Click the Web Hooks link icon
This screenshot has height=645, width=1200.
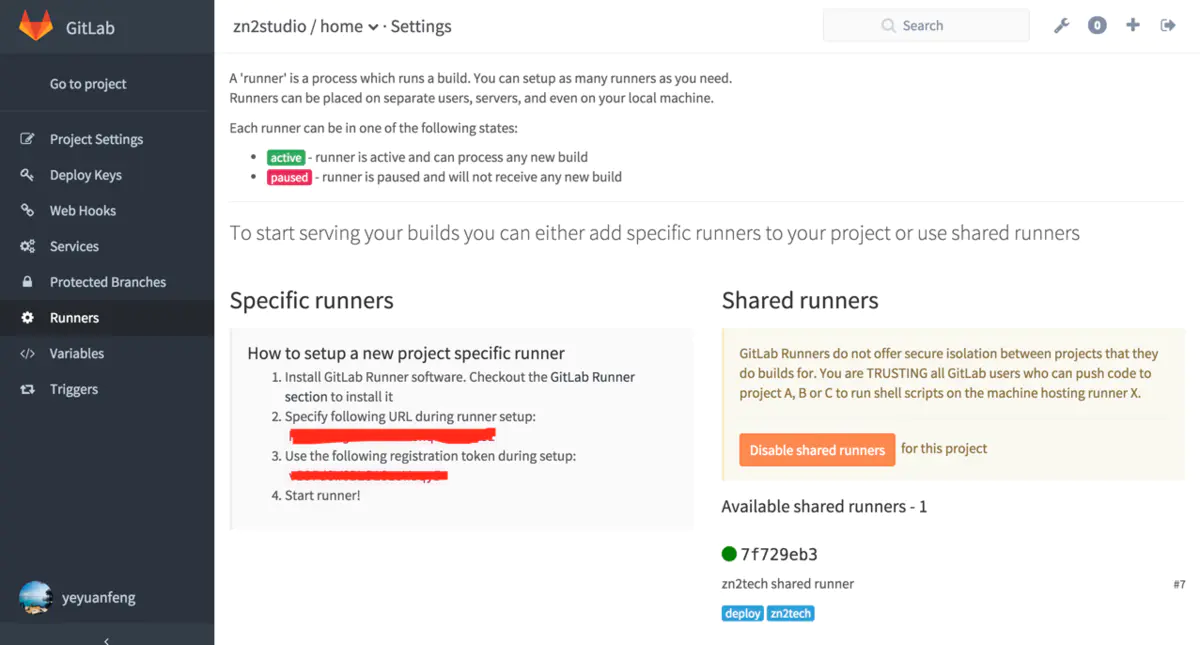click(28, 211)
